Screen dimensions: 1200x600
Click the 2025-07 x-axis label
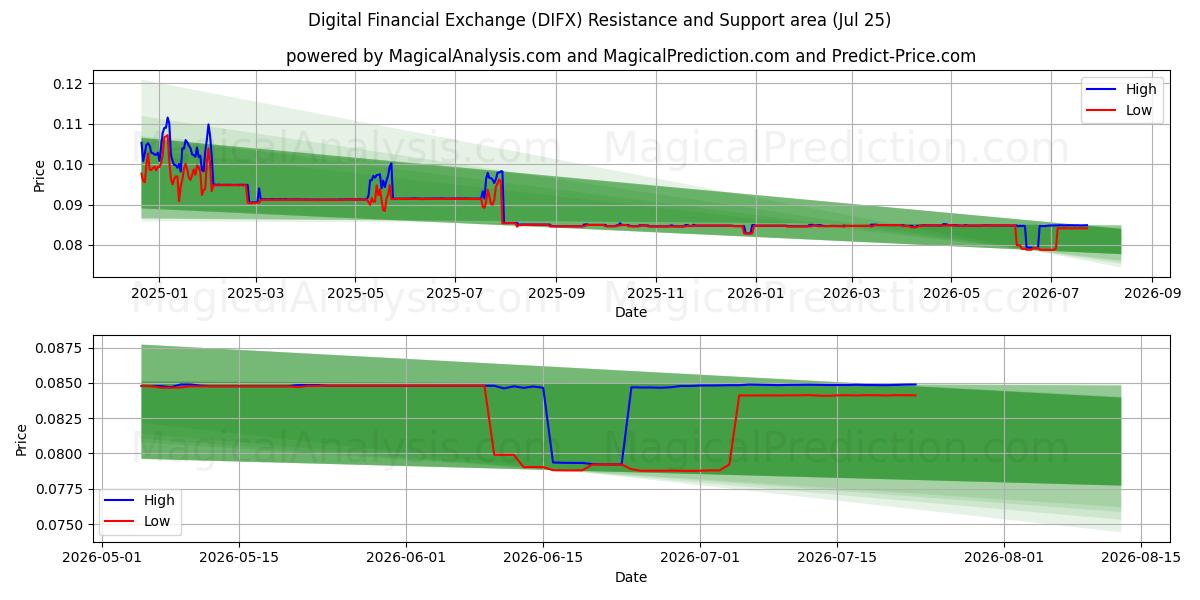tap(455, 293)
